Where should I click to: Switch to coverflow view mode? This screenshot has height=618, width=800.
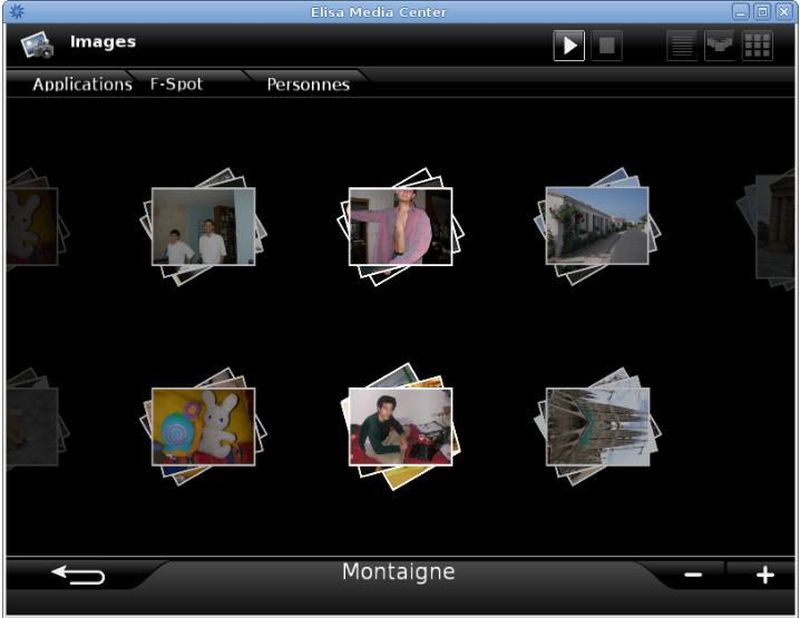coord(719,46)
